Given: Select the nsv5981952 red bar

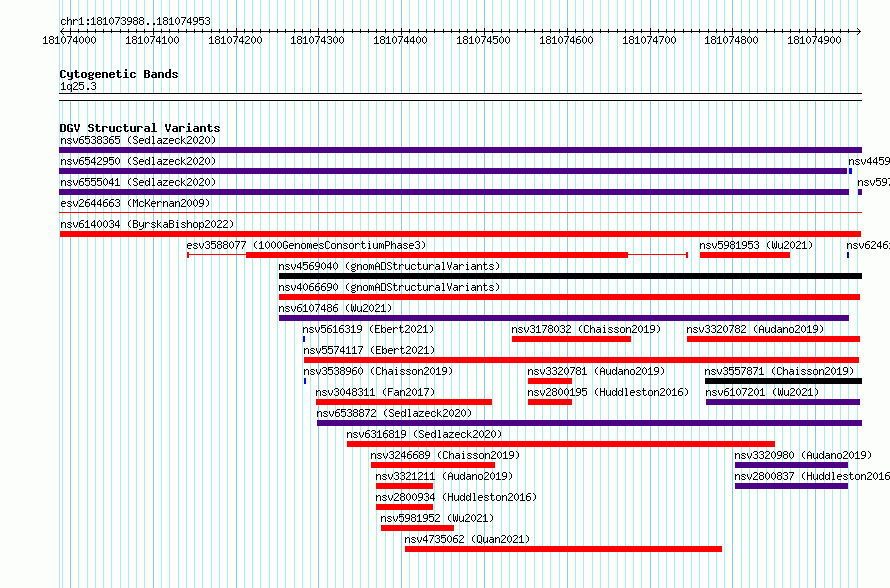Looking at the screenshot, I should click(x=417, y=528).
